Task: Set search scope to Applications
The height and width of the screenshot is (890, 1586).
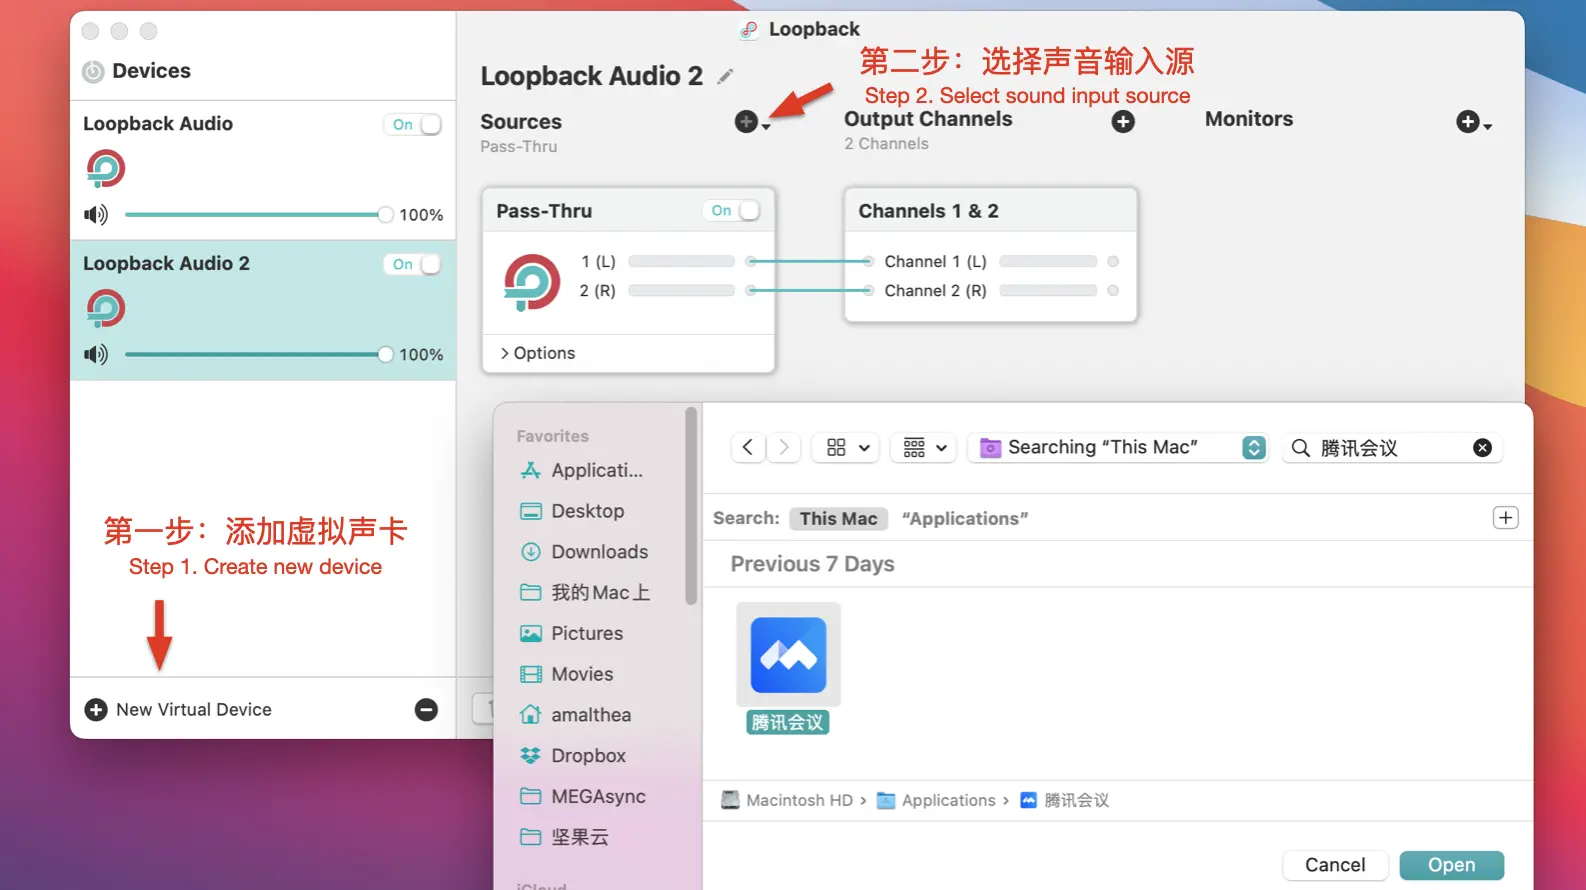Action: (964, 518)
